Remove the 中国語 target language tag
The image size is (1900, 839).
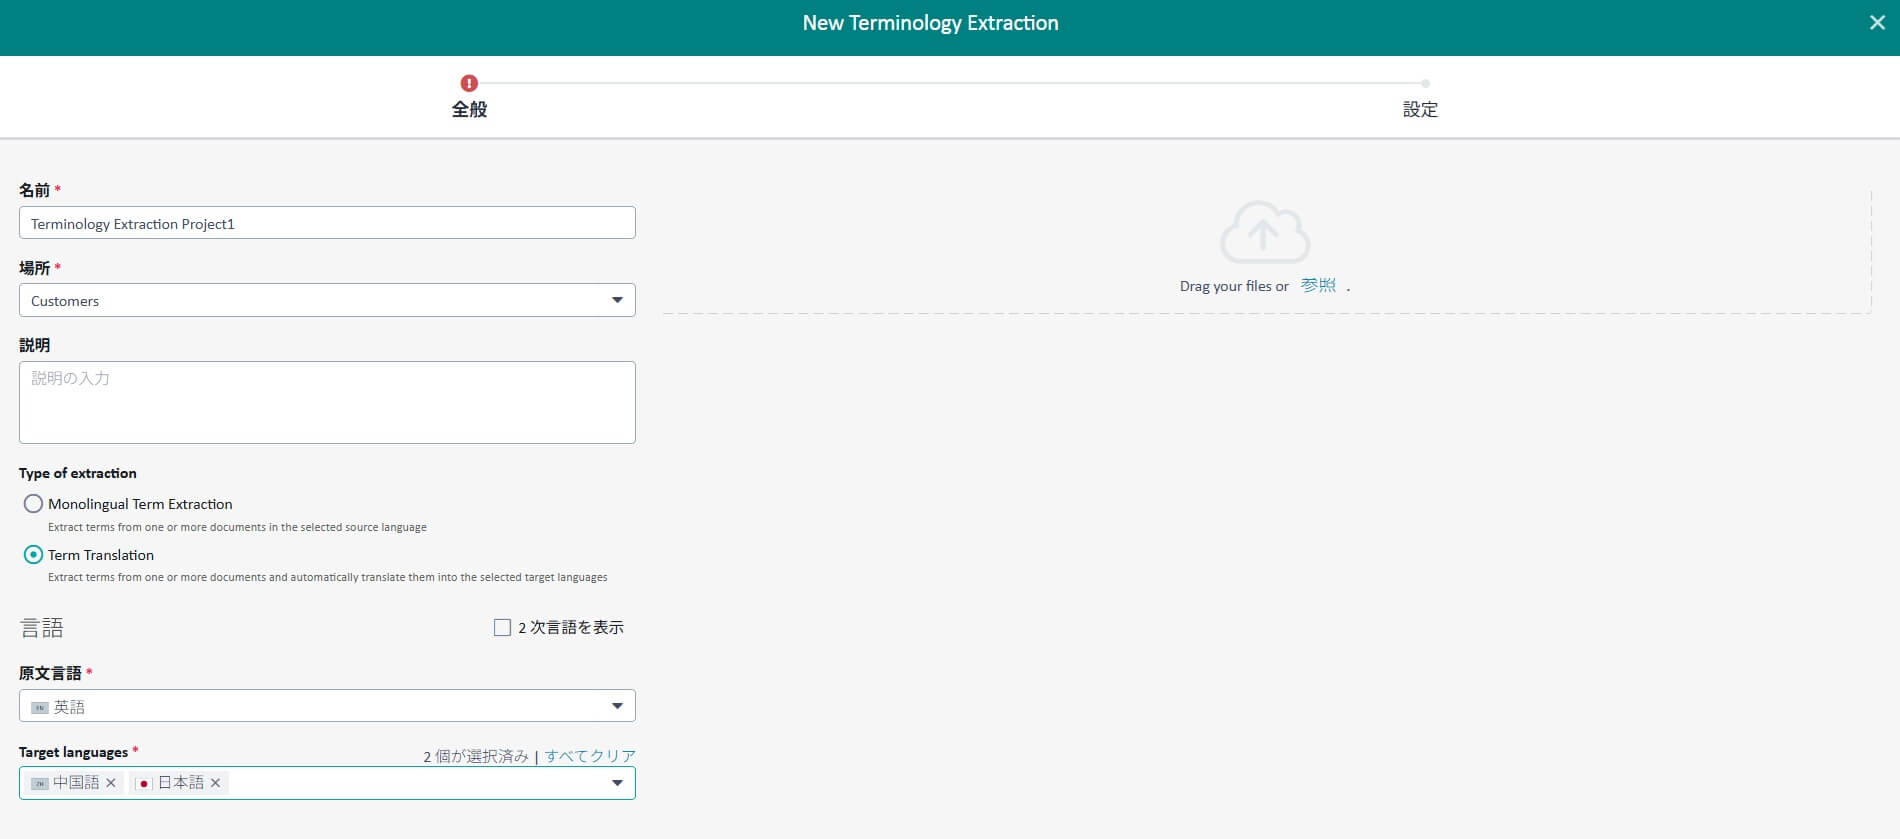coord(111,783)
